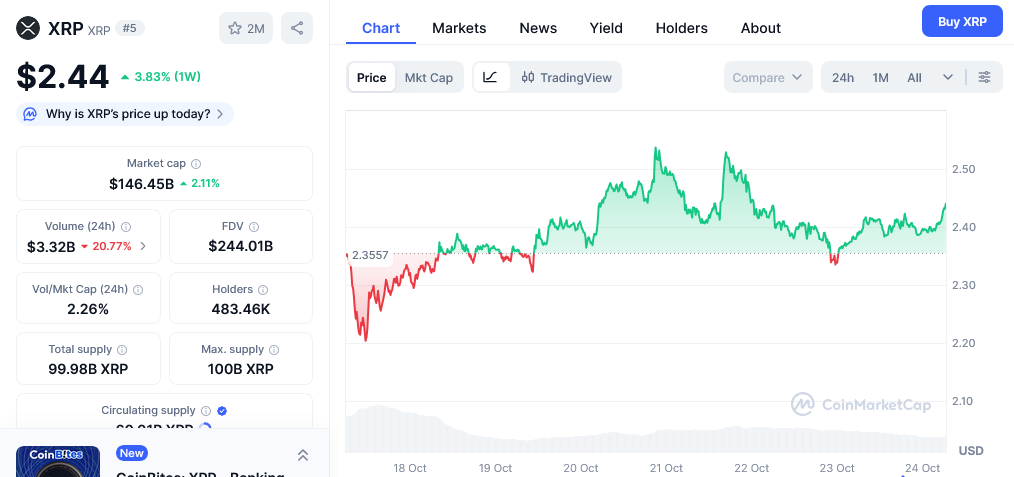The width and height of the screenshot is (1014, 477).
Task: Click the FDV info icon
Action: pos(255,227)
